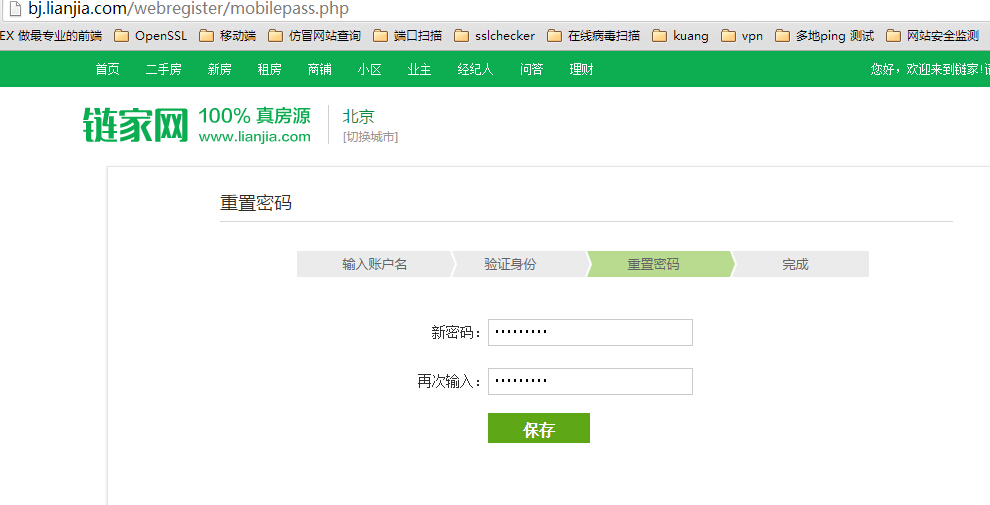This screenshot has width=990, height=505.
Task: Click the browser URL address text
Action: tap(188, 9)
